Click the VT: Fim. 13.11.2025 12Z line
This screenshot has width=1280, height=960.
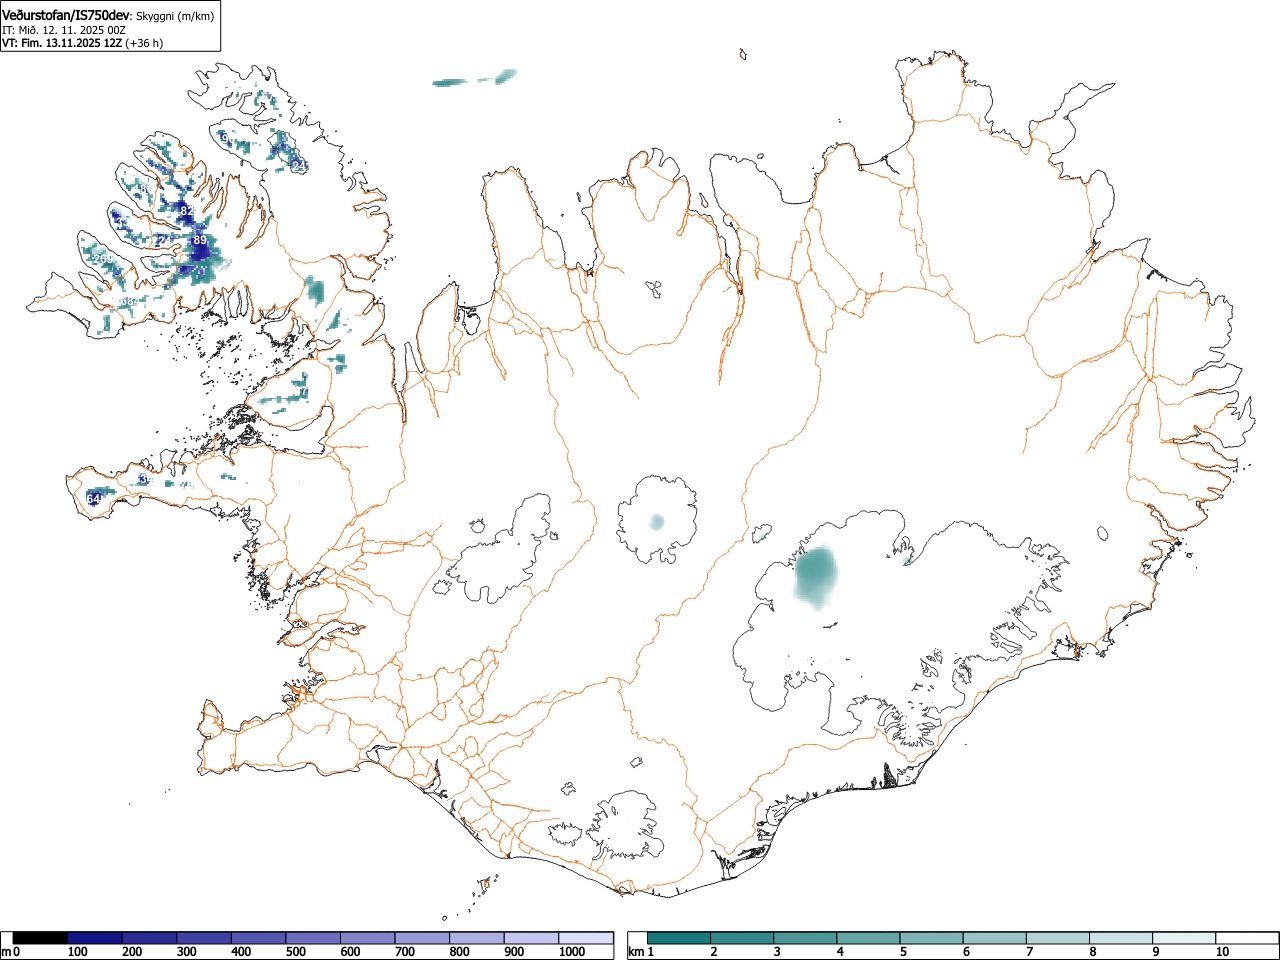tap(62, 43)
